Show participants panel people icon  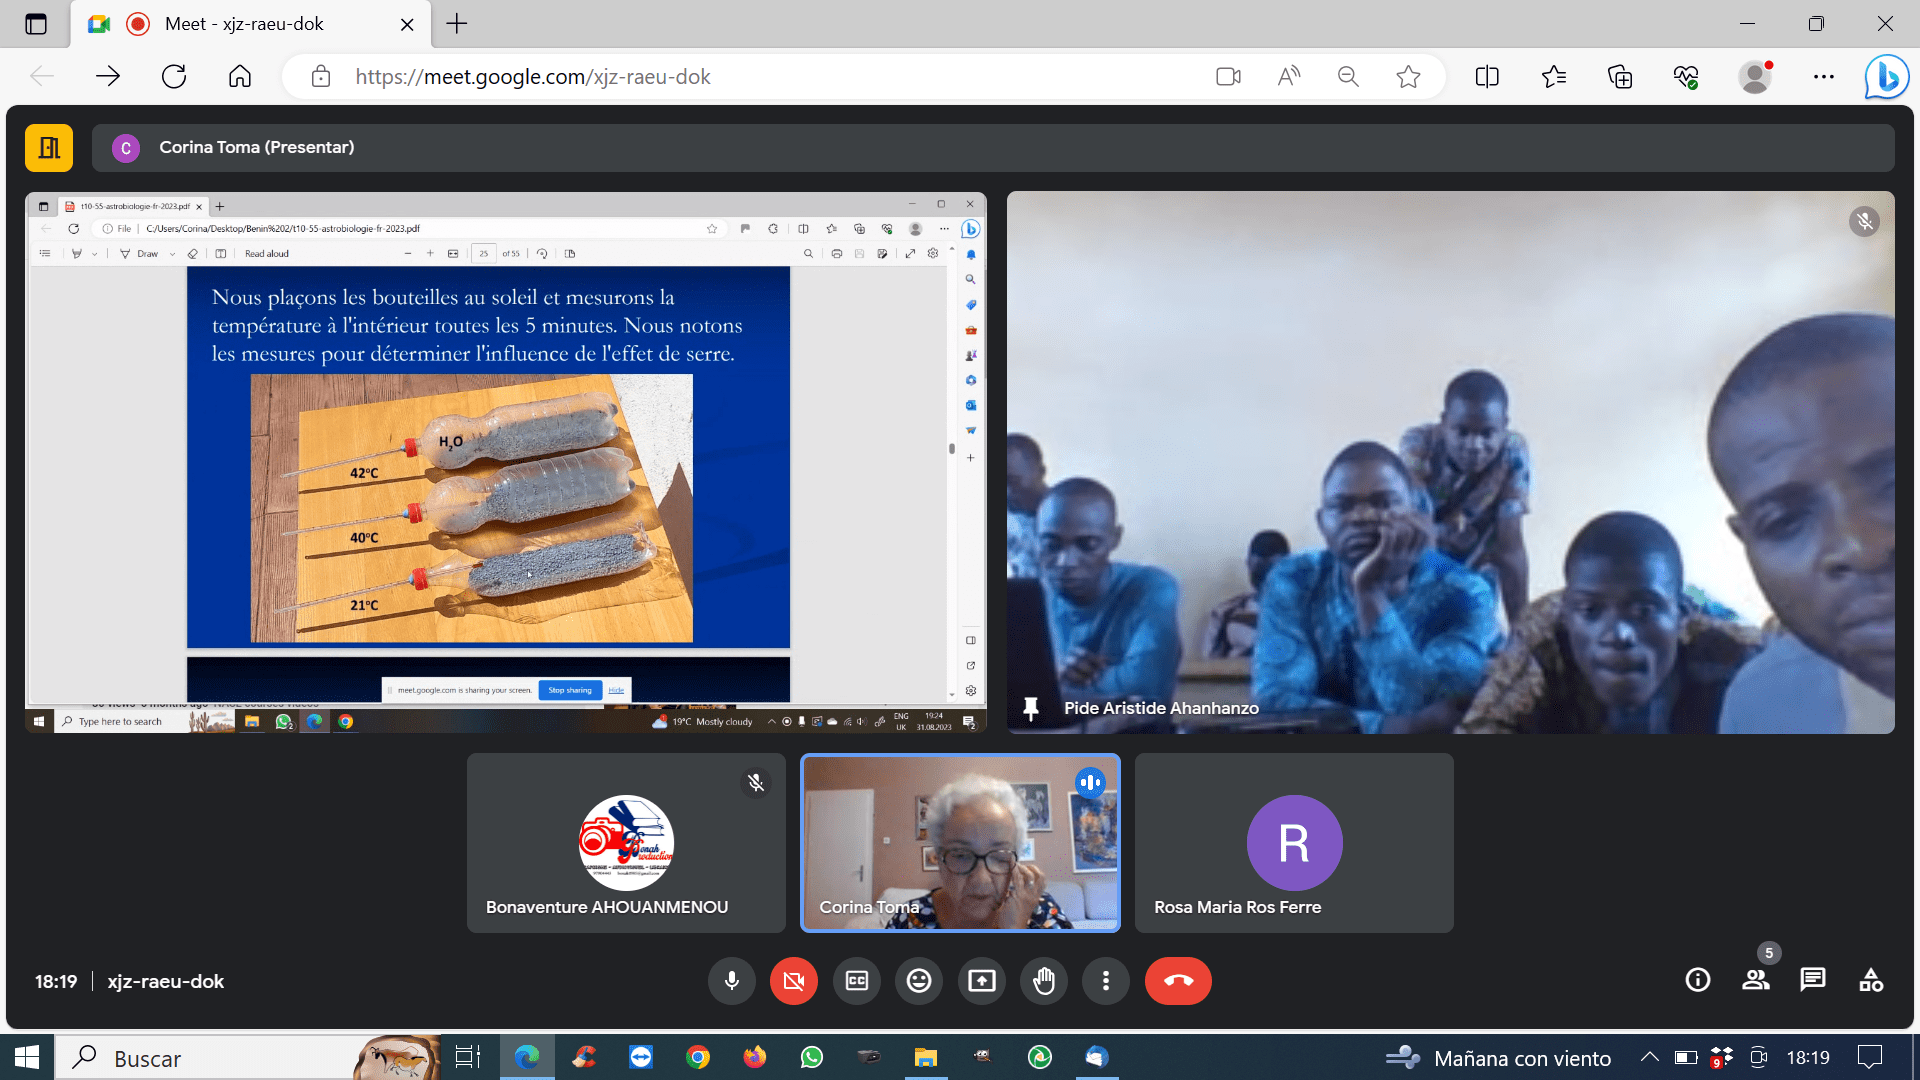[1756, 980]
